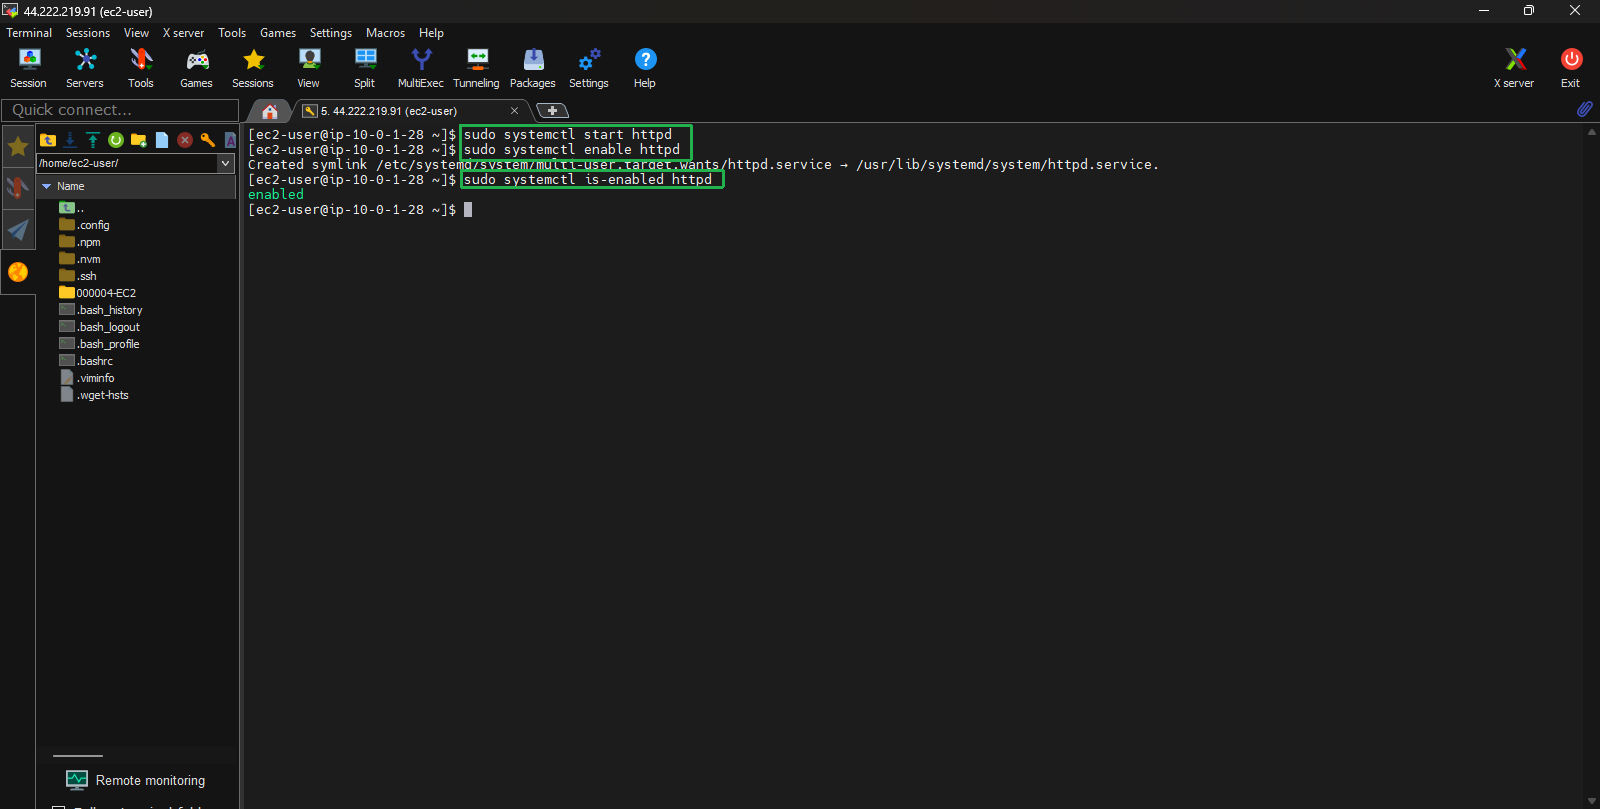Image resolution: width=1600 pixels, height=809 pixels.
Task: Open the Sessions star sidebar tab
Action: [18, 147]
